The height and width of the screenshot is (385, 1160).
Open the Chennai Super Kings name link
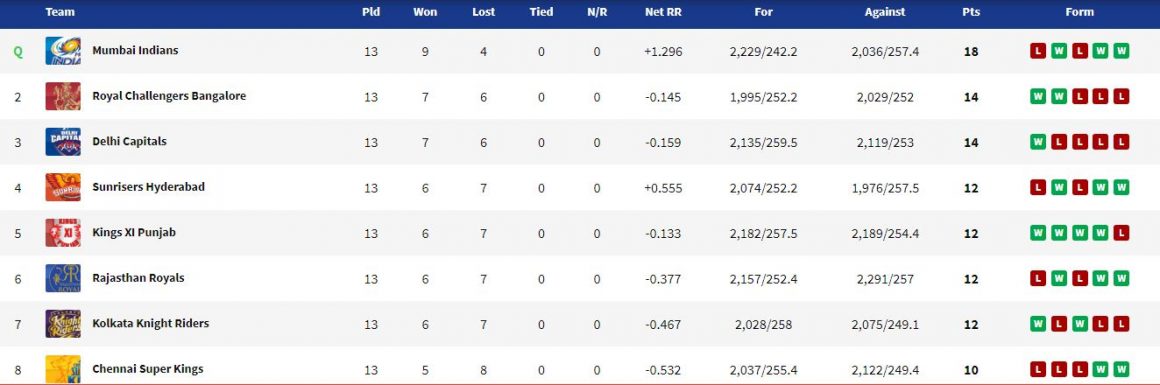[x=147, y=369]
